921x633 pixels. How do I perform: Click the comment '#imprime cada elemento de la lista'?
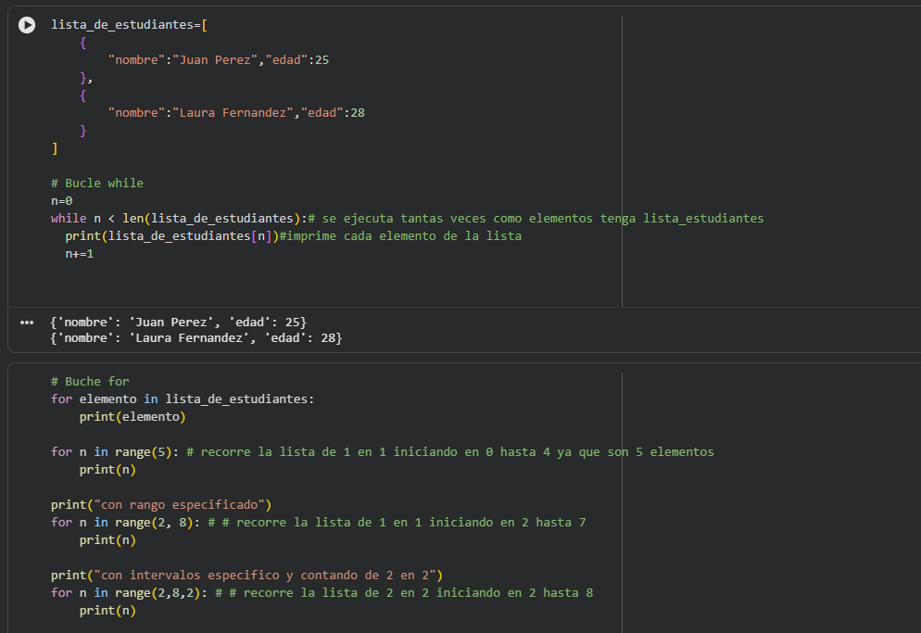click(x=401, y=236)
